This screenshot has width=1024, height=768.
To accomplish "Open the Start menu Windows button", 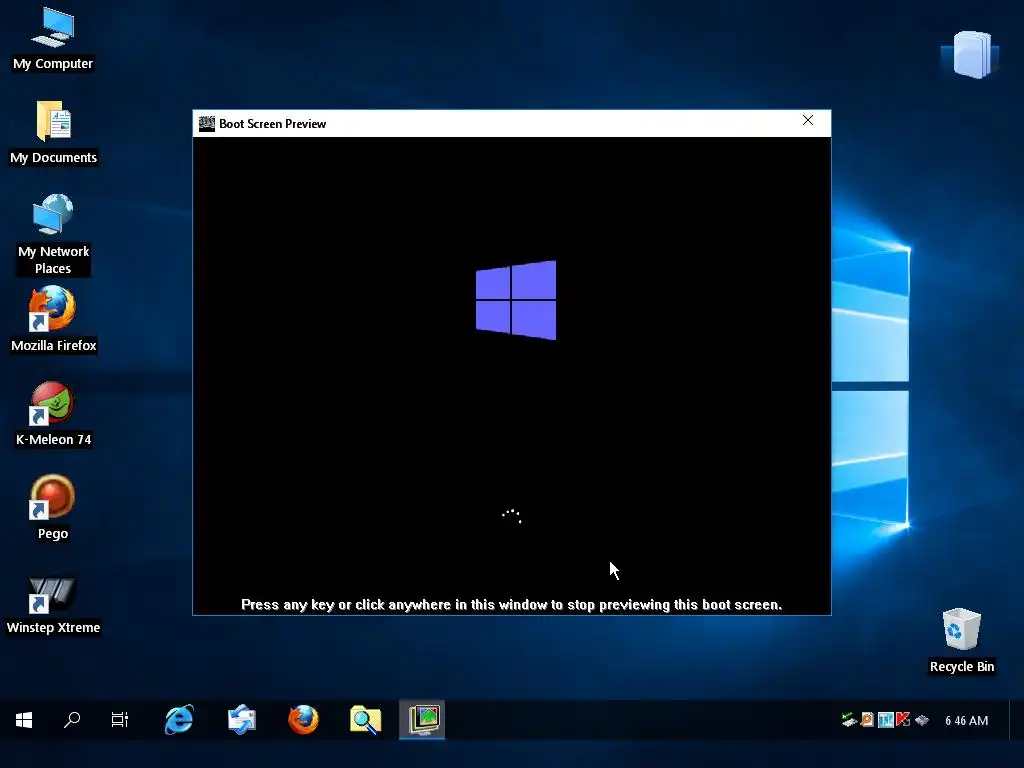I will (x=24, y=720).
